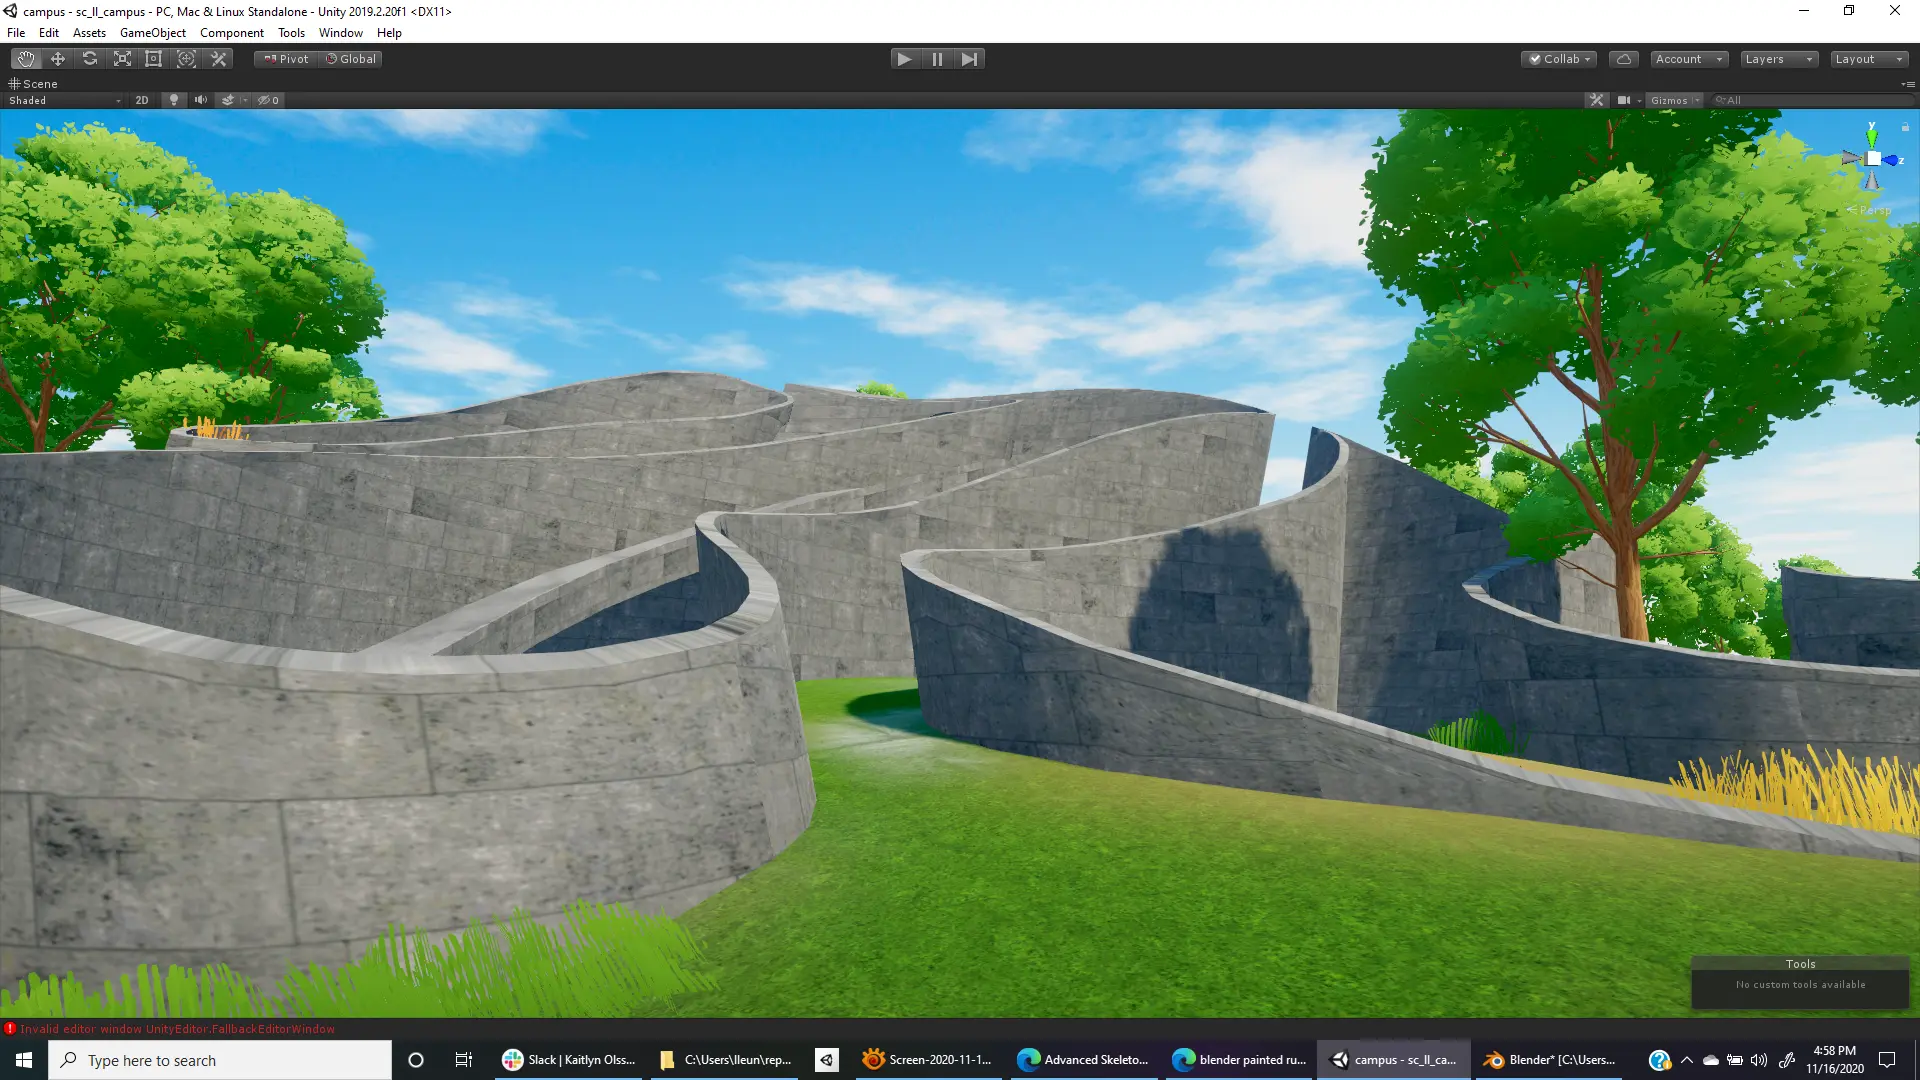The image size is (1920, 1080).
Task: Open the GameObject menu
Action: [x=152, y=33]
